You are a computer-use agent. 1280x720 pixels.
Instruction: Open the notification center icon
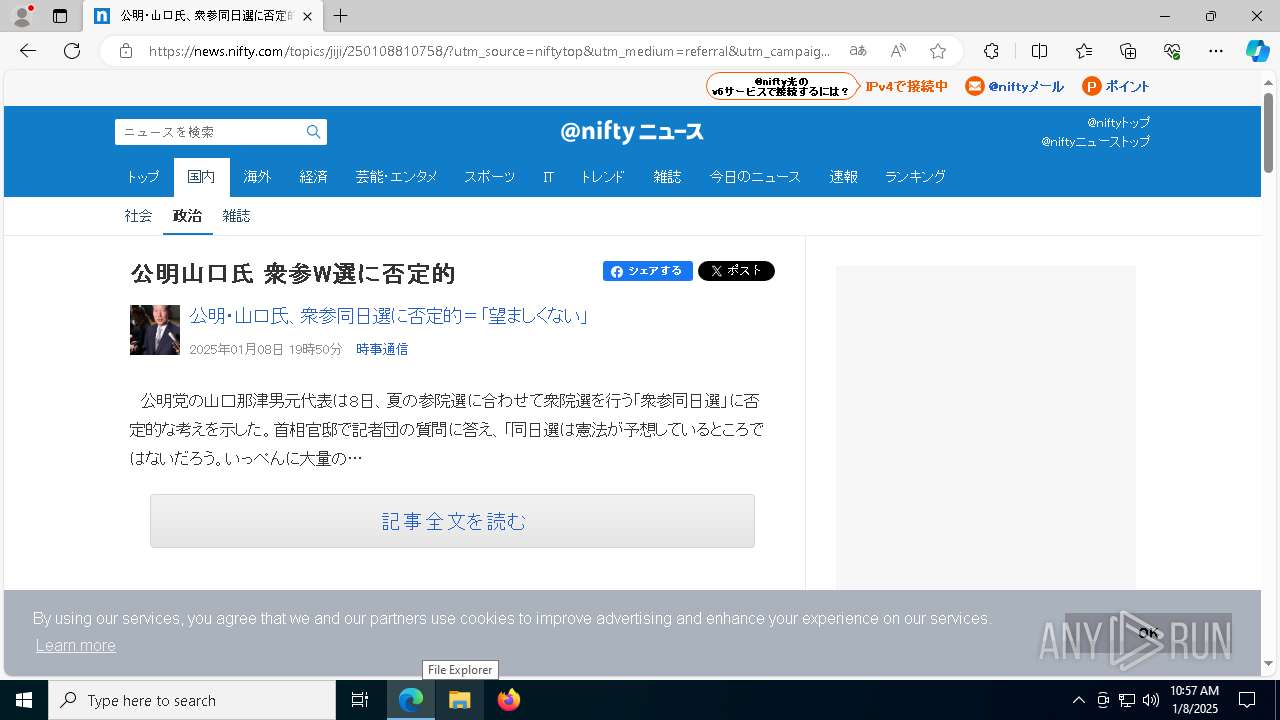coord(1247,700)
